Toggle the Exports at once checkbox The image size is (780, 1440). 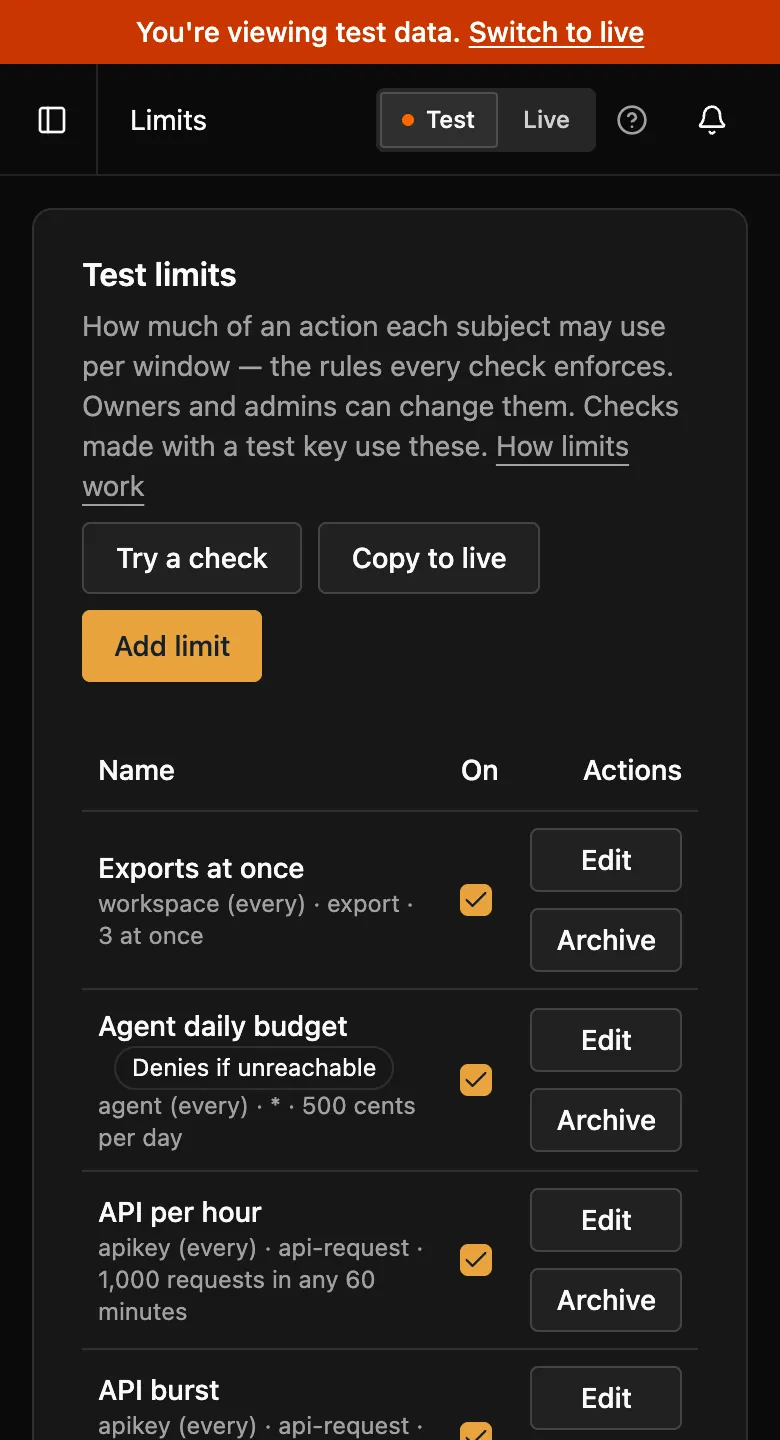pyautogui.click(x=476, y=900)
